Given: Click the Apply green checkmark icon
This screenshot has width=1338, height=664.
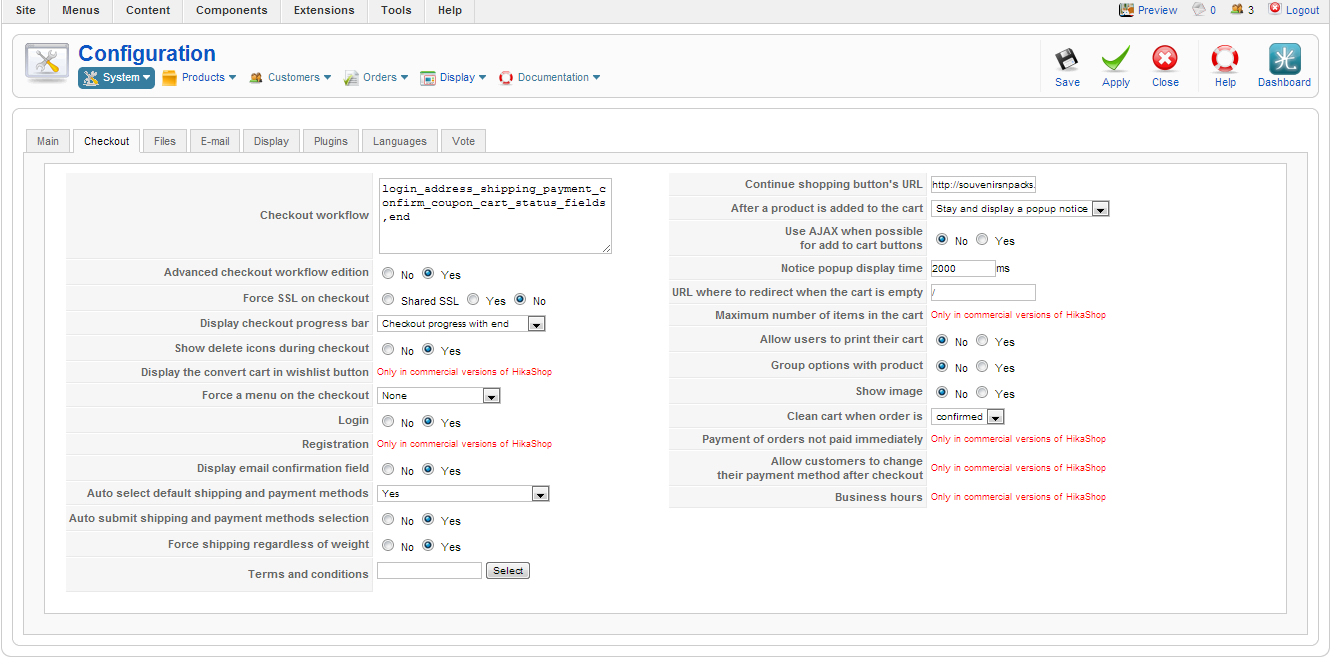Looking at the screenshot, I should coord(1116,59).
